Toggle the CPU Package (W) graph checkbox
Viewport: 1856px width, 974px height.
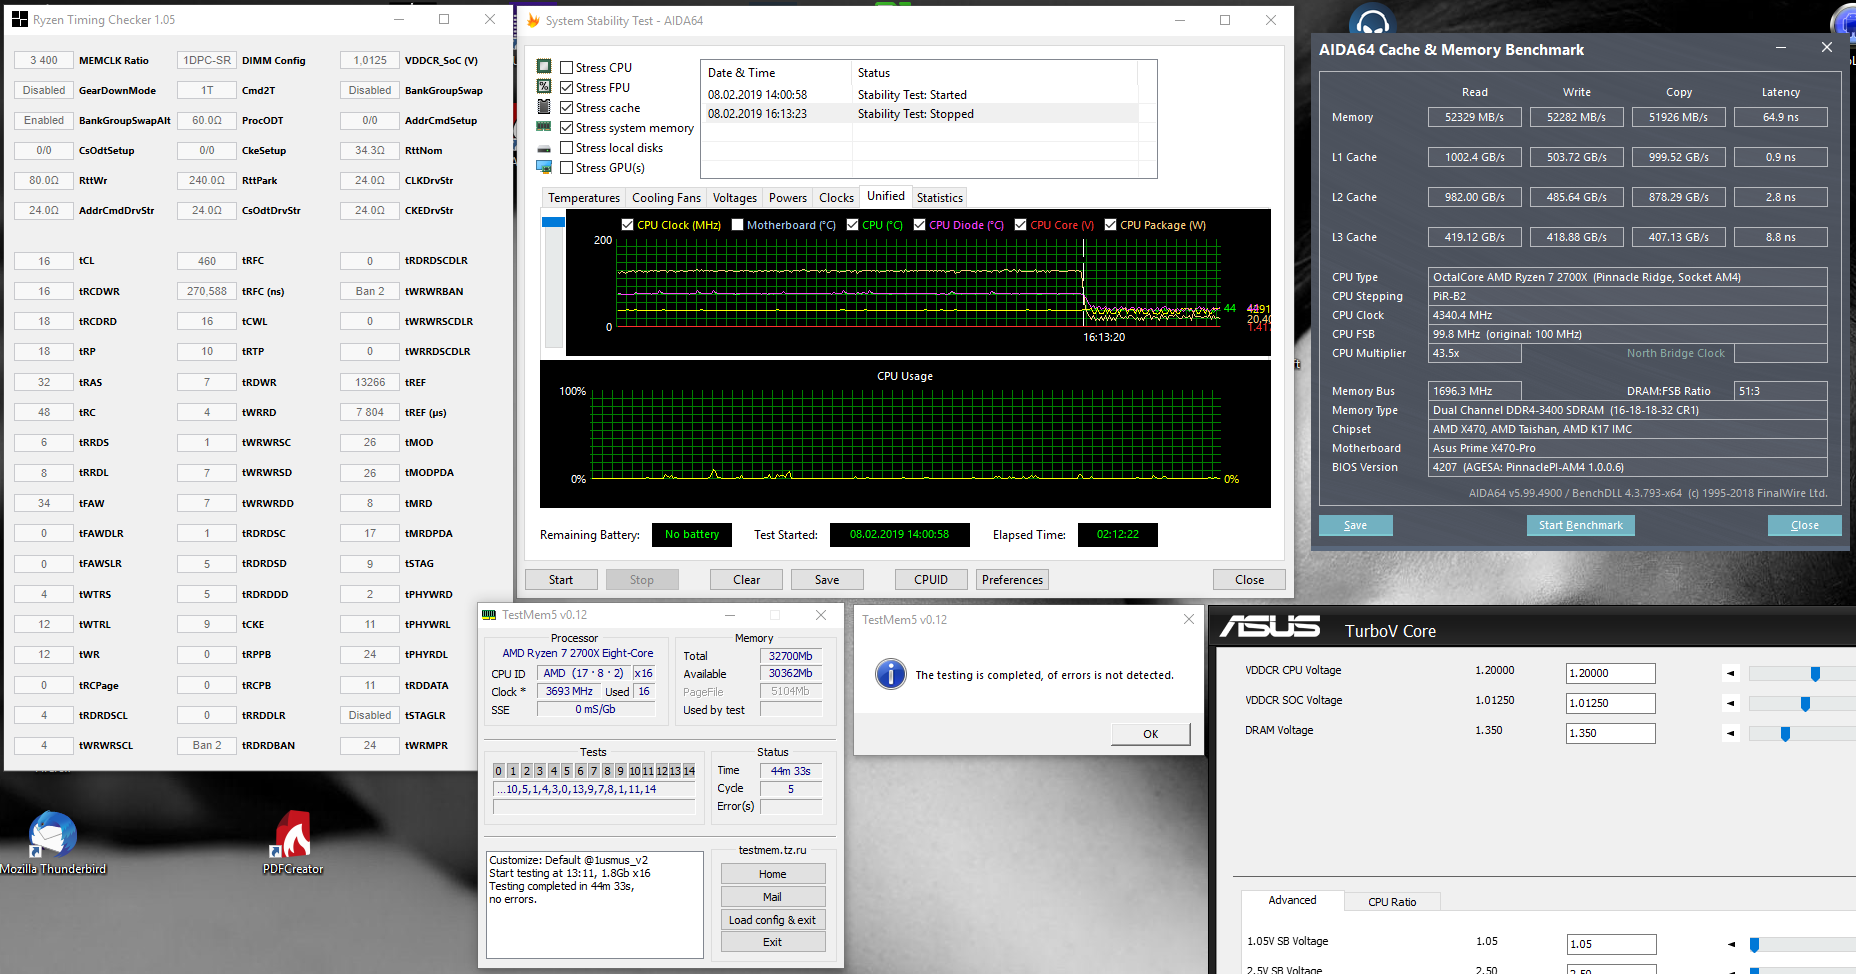click(x=1111, y=225)
